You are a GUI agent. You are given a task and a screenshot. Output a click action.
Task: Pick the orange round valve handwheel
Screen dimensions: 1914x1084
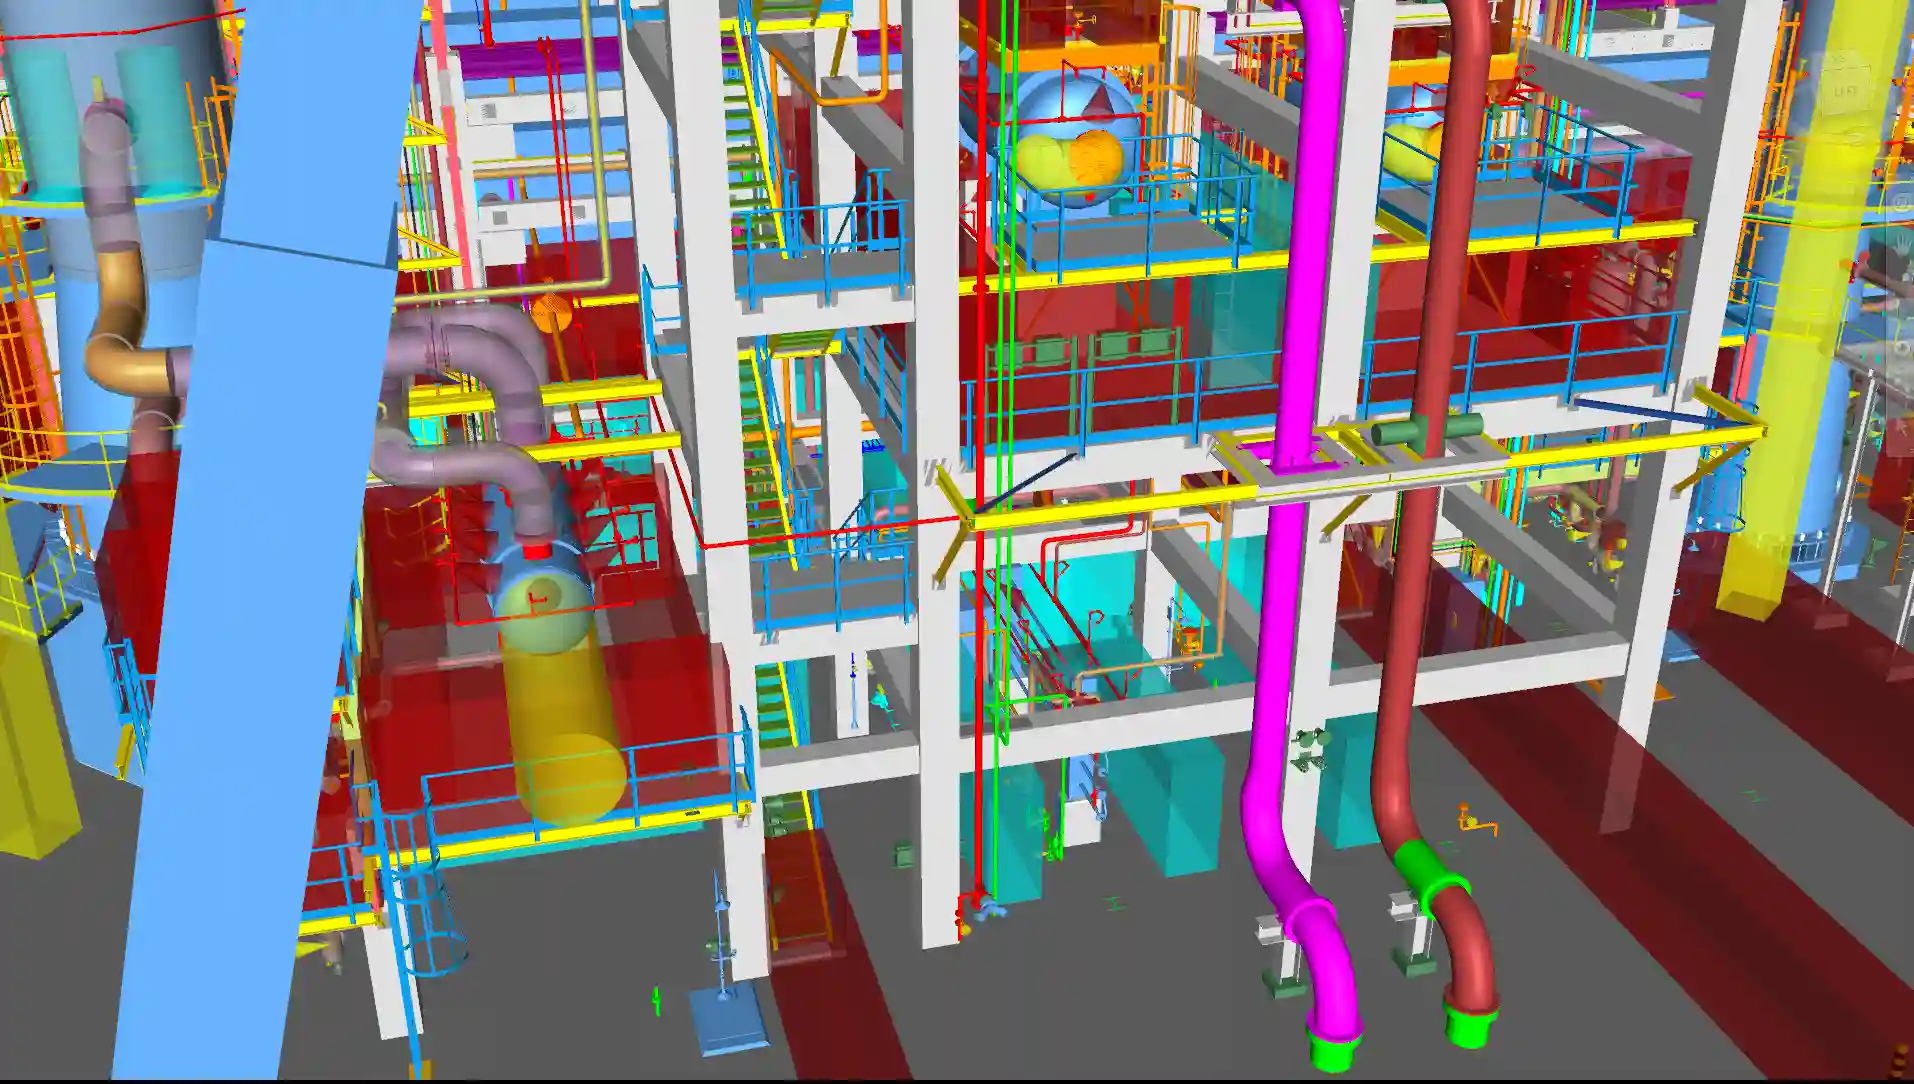click(x=548, y=314)
